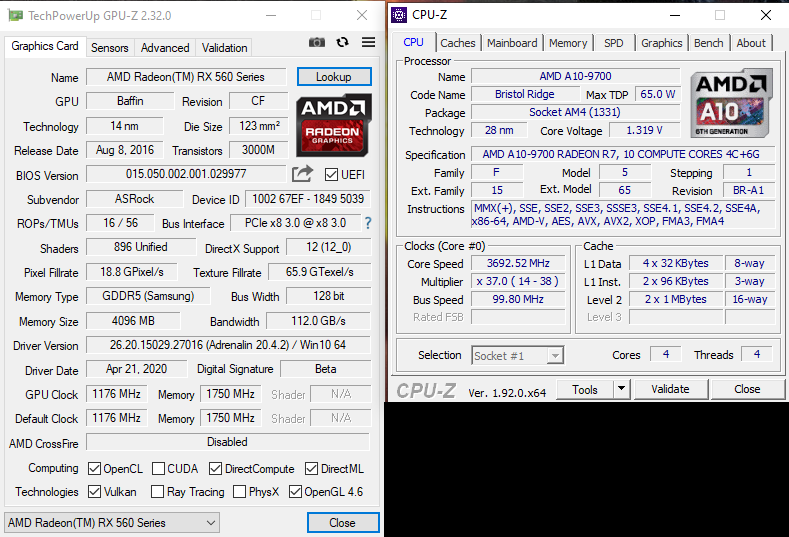
Task: Open the Caches tab in CPU-Z
Action: pos(457,43)
